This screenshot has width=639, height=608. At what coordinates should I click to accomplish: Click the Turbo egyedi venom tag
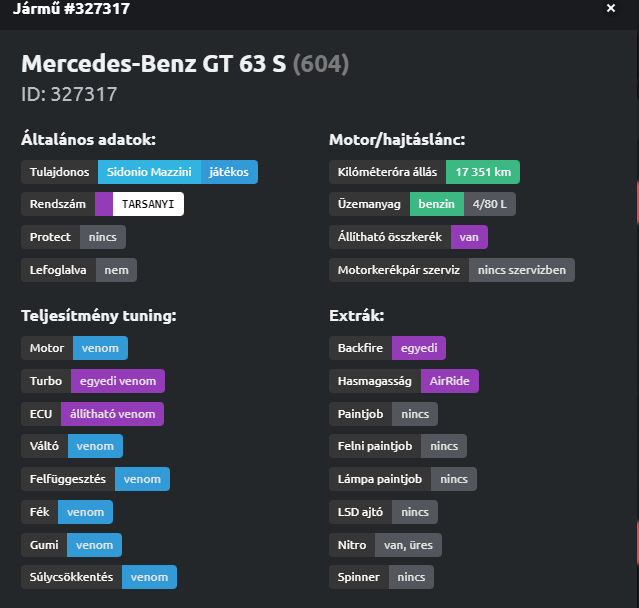[x=117, y=381]
